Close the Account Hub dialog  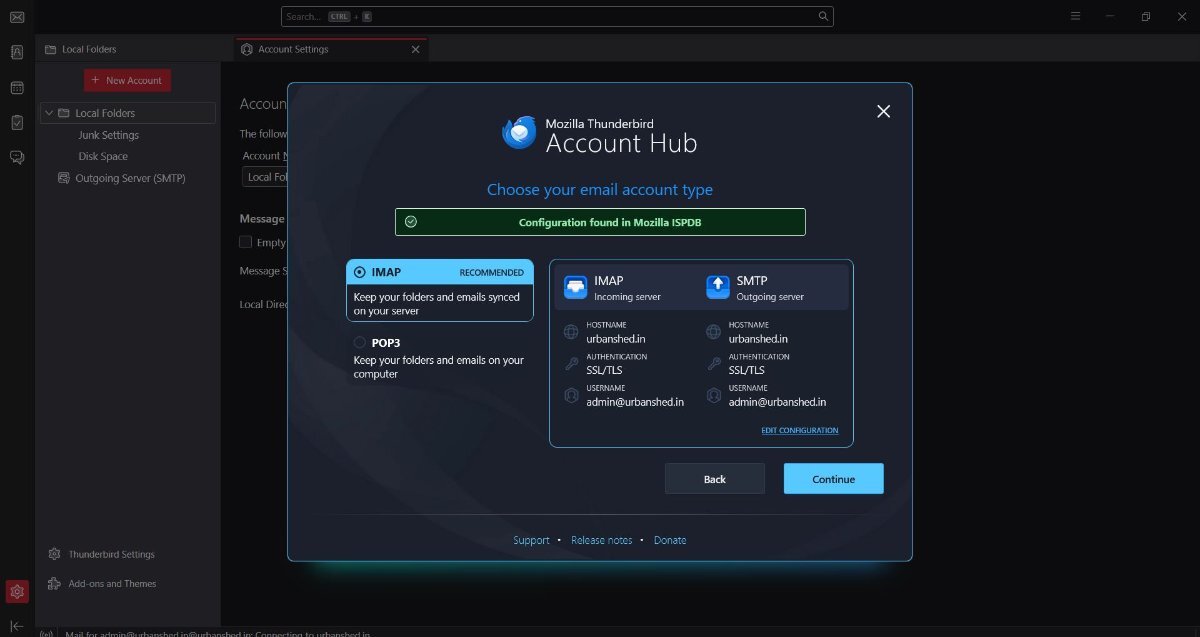(883, 111)
